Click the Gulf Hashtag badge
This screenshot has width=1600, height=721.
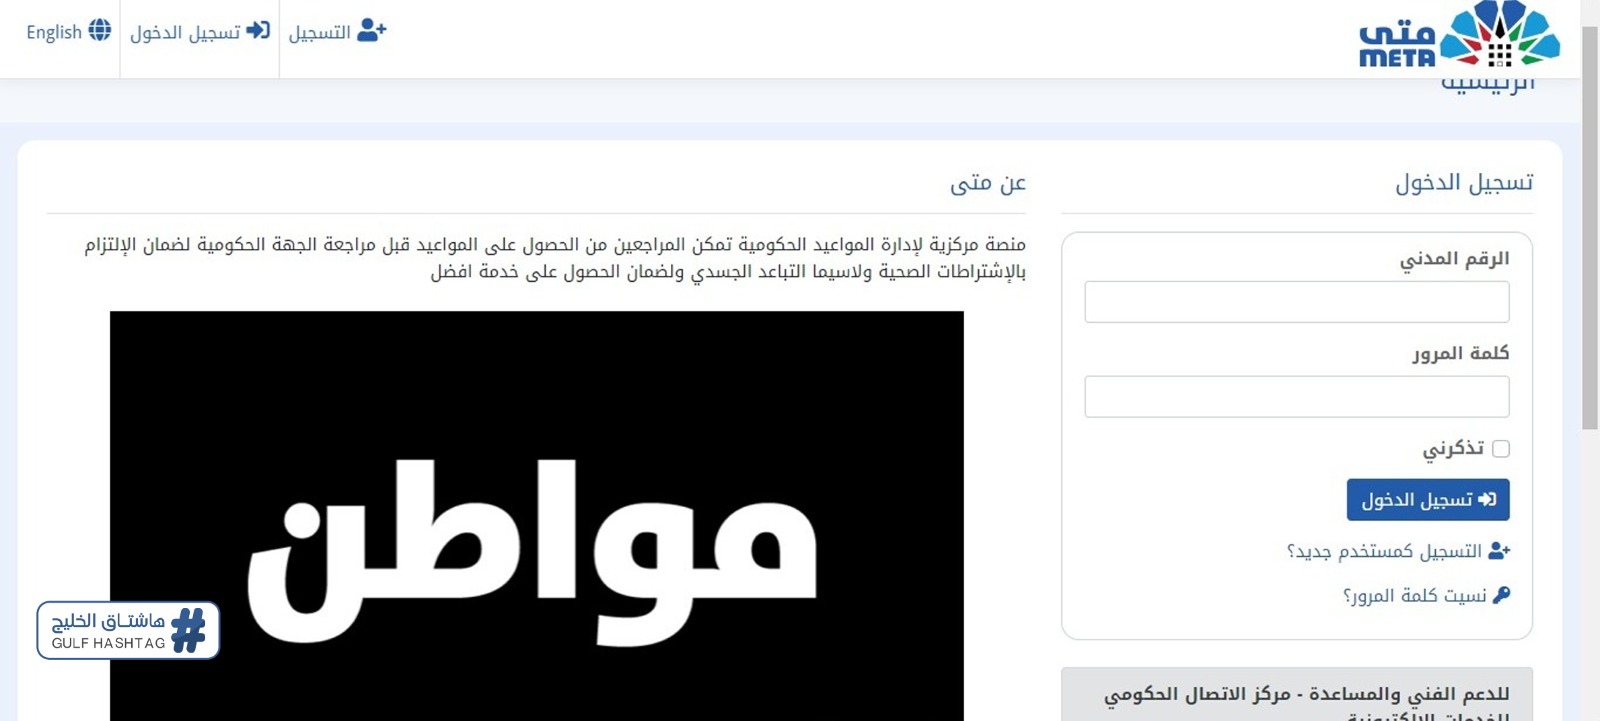[128, 630]
